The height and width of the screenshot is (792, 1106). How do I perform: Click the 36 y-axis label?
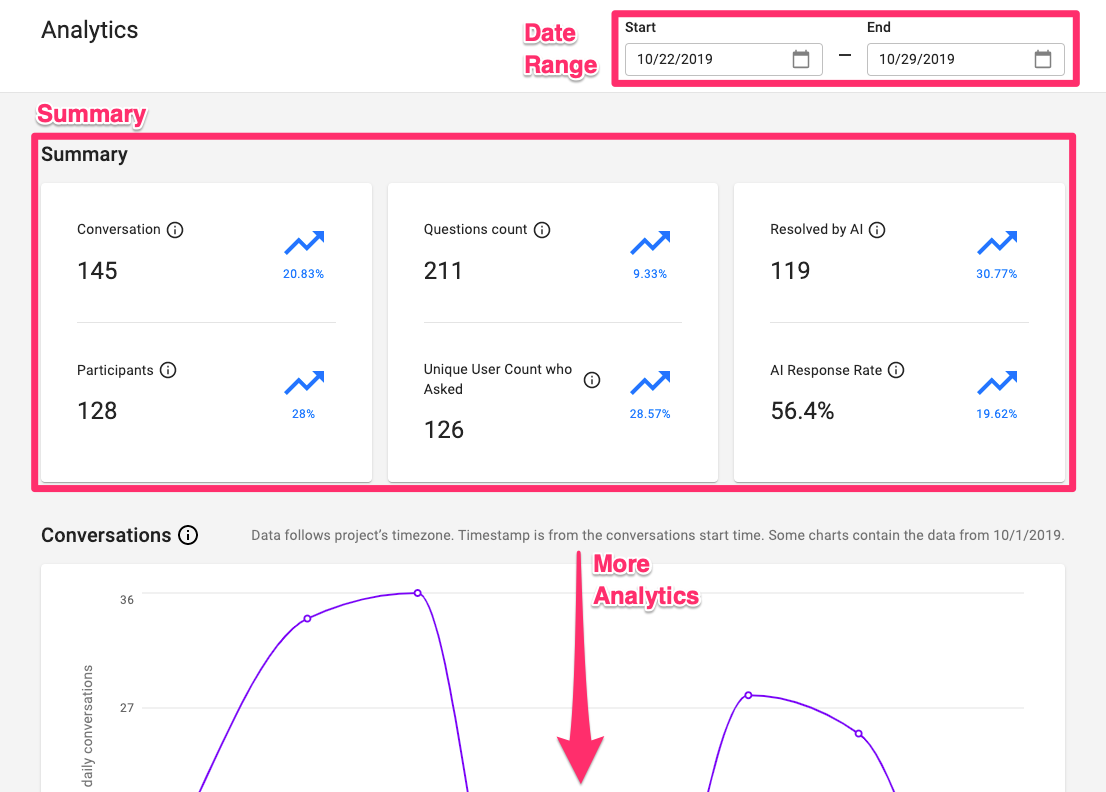[127, 600]
